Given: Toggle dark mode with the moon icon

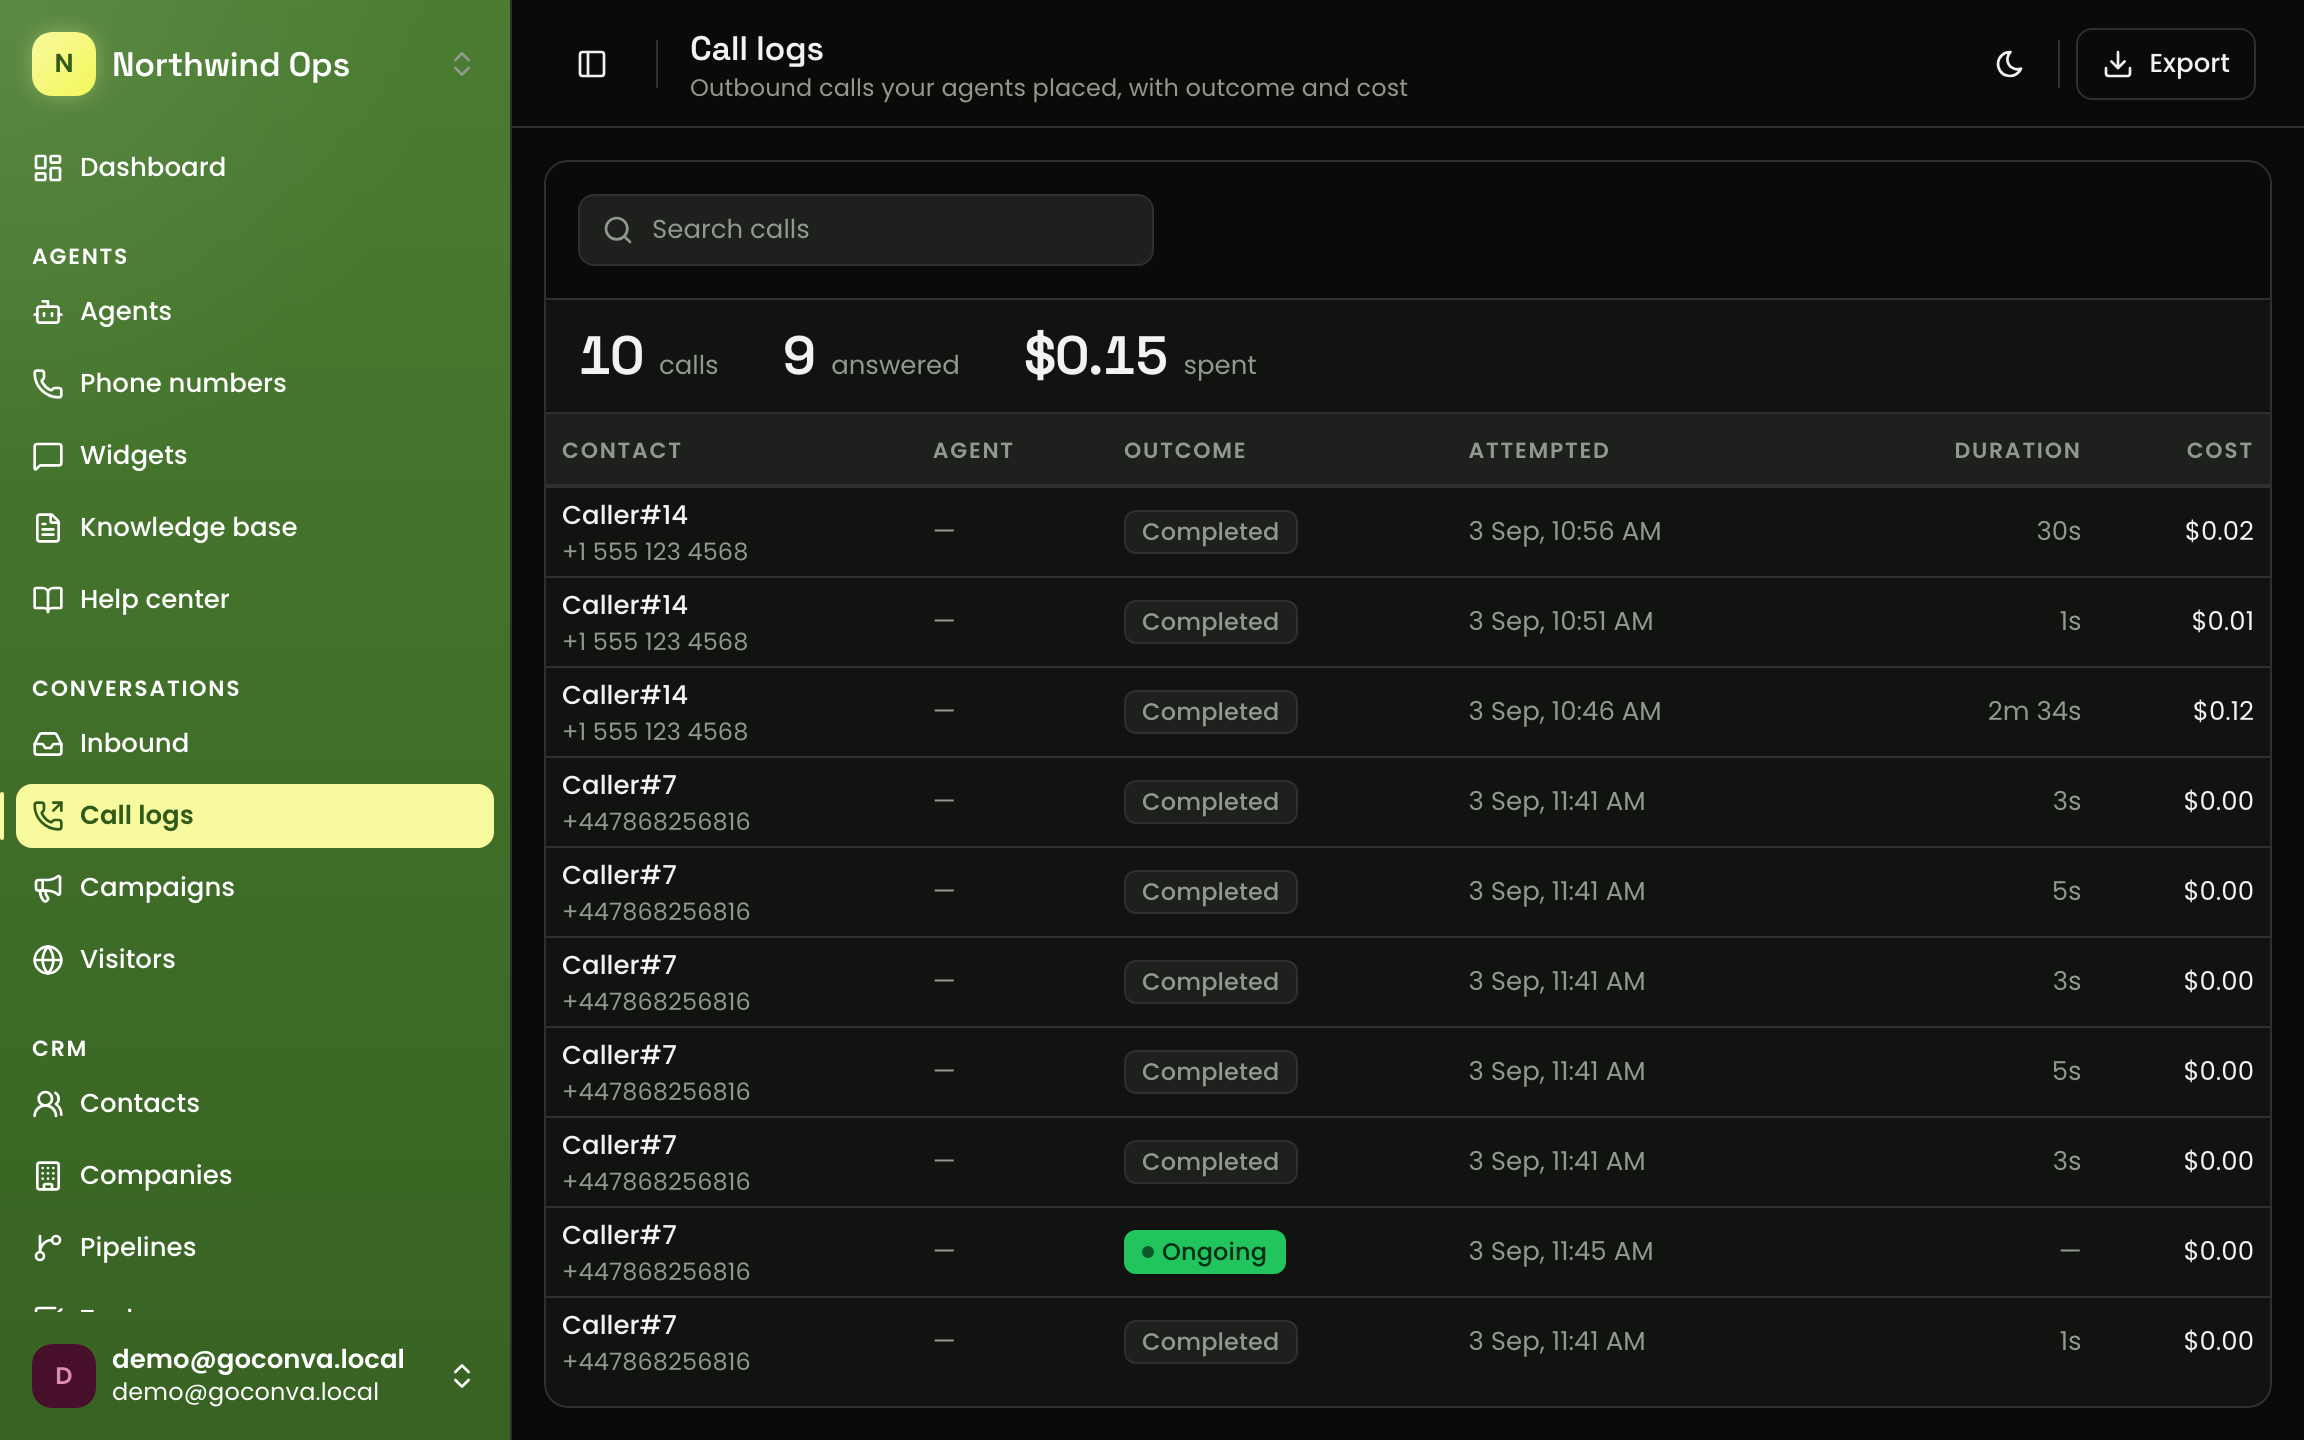Looking at the screenshot, I should pyautogui.click(x=2009, y=64).
